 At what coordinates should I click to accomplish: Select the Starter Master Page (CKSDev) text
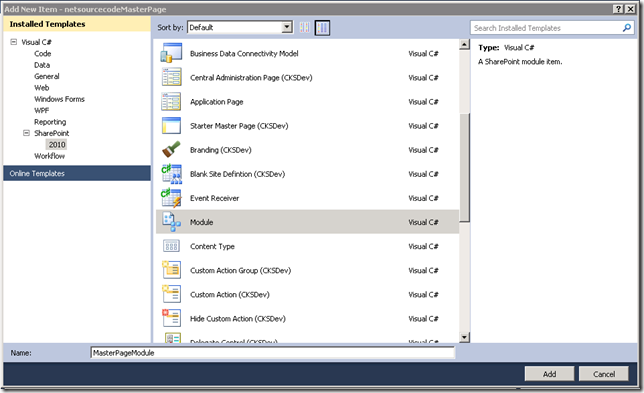click(239, 126)
